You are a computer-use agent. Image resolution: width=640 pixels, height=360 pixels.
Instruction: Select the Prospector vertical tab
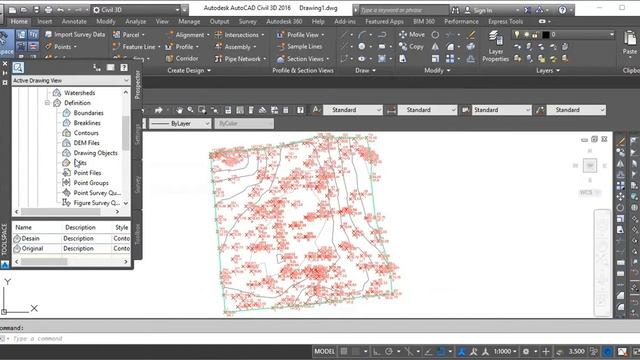click(x=138, y=84)
